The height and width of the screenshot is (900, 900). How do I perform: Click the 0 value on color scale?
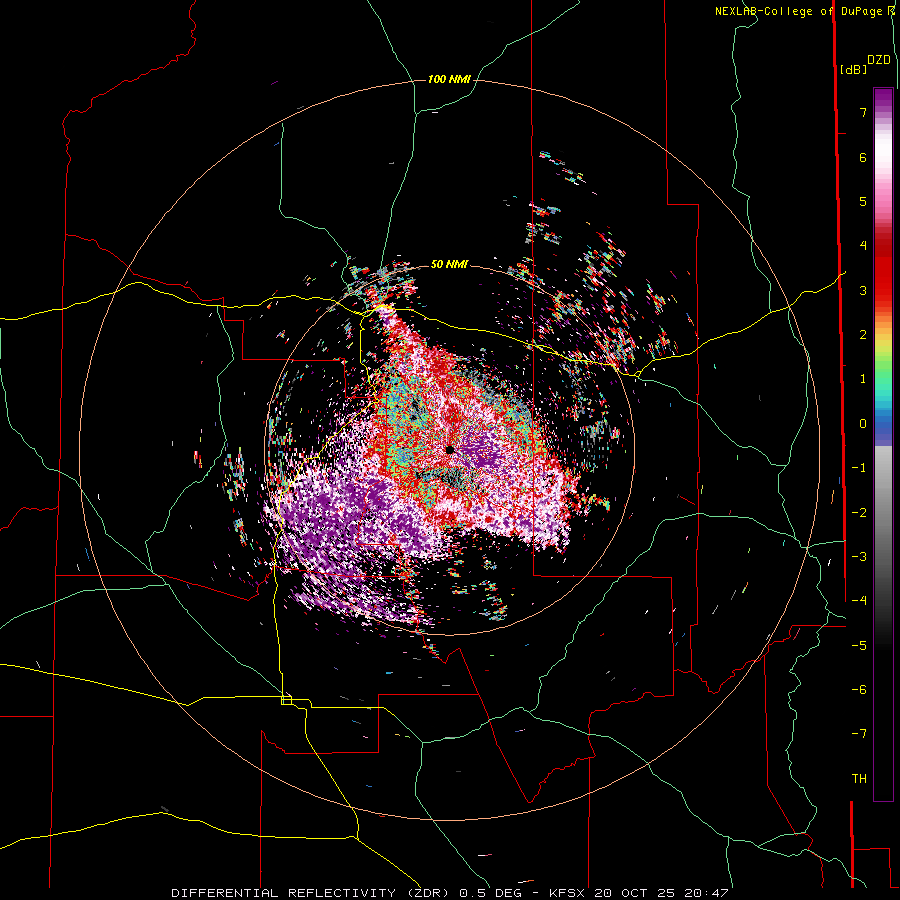click(x=863, y=424)
